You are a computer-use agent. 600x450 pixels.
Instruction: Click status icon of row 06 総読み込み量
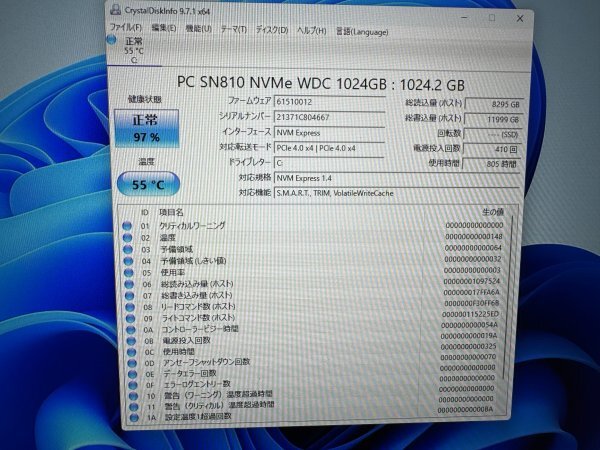(x=129, y=284)
